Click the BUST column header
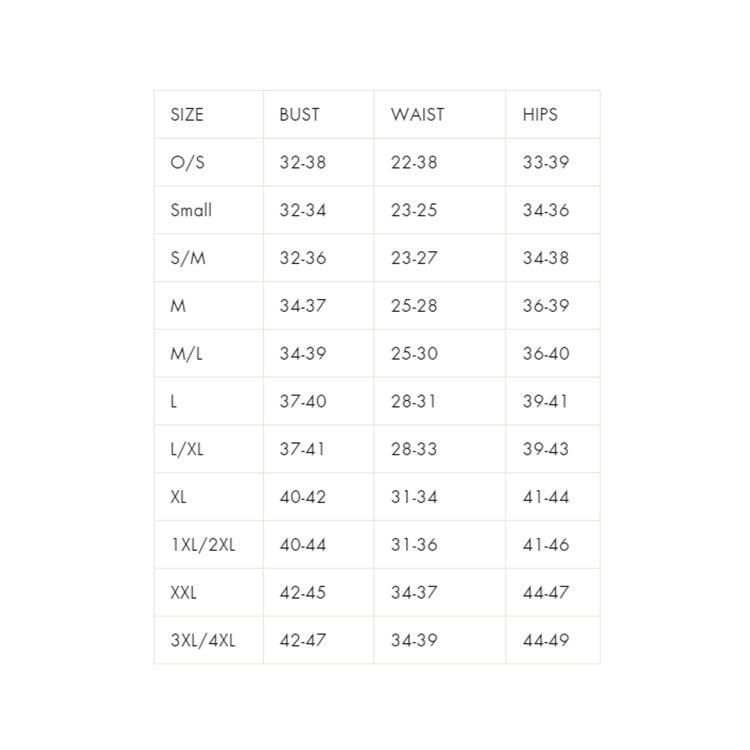750x750 pixels. (299, 115)
